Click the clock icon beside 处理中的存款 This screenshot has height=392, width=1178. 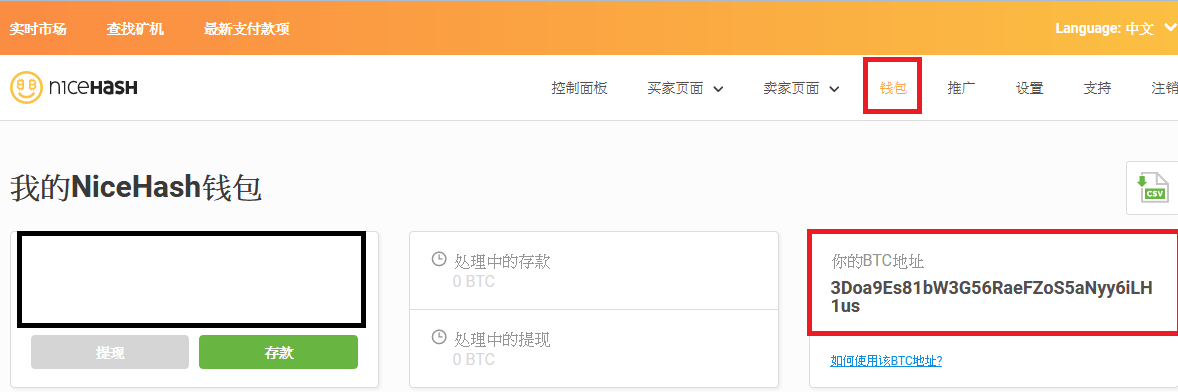439,260
